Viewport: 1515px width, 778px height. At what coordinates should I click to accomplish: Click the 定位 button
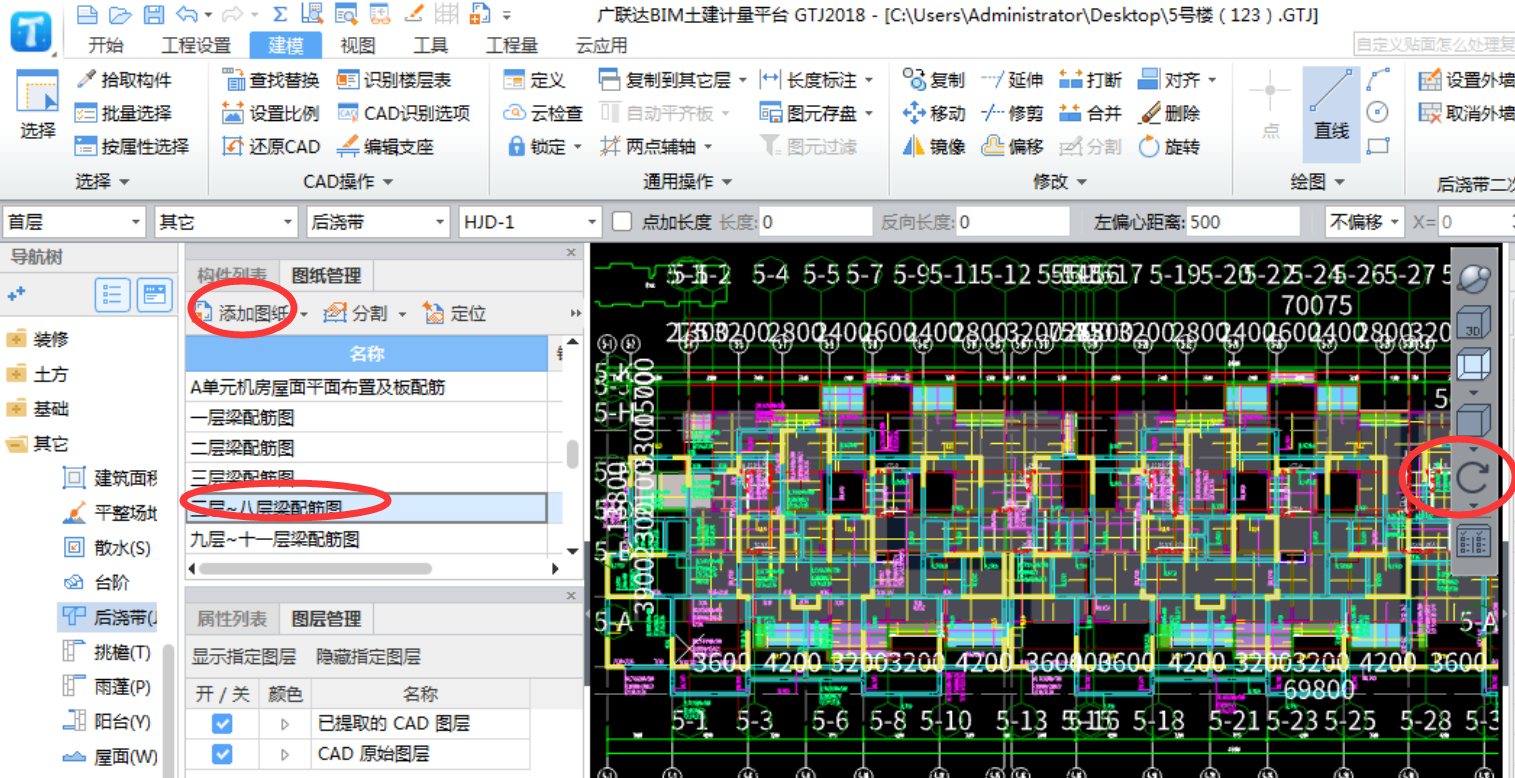tap(455, 314)
